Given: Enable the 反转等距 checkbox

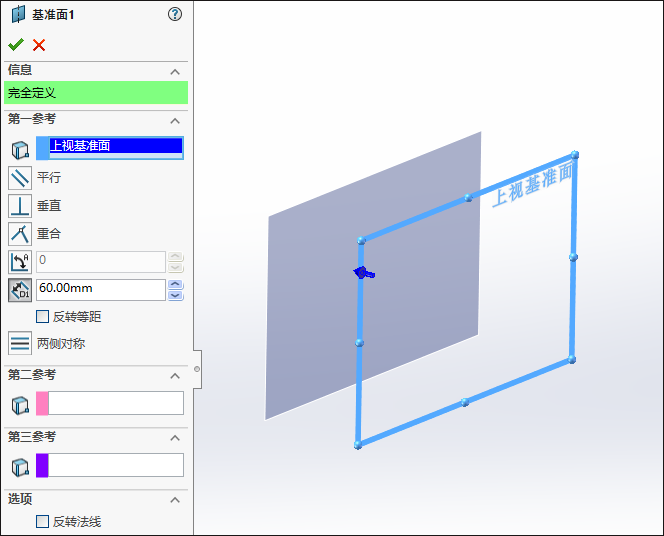Looking at the screenshot, I should 42,316.
